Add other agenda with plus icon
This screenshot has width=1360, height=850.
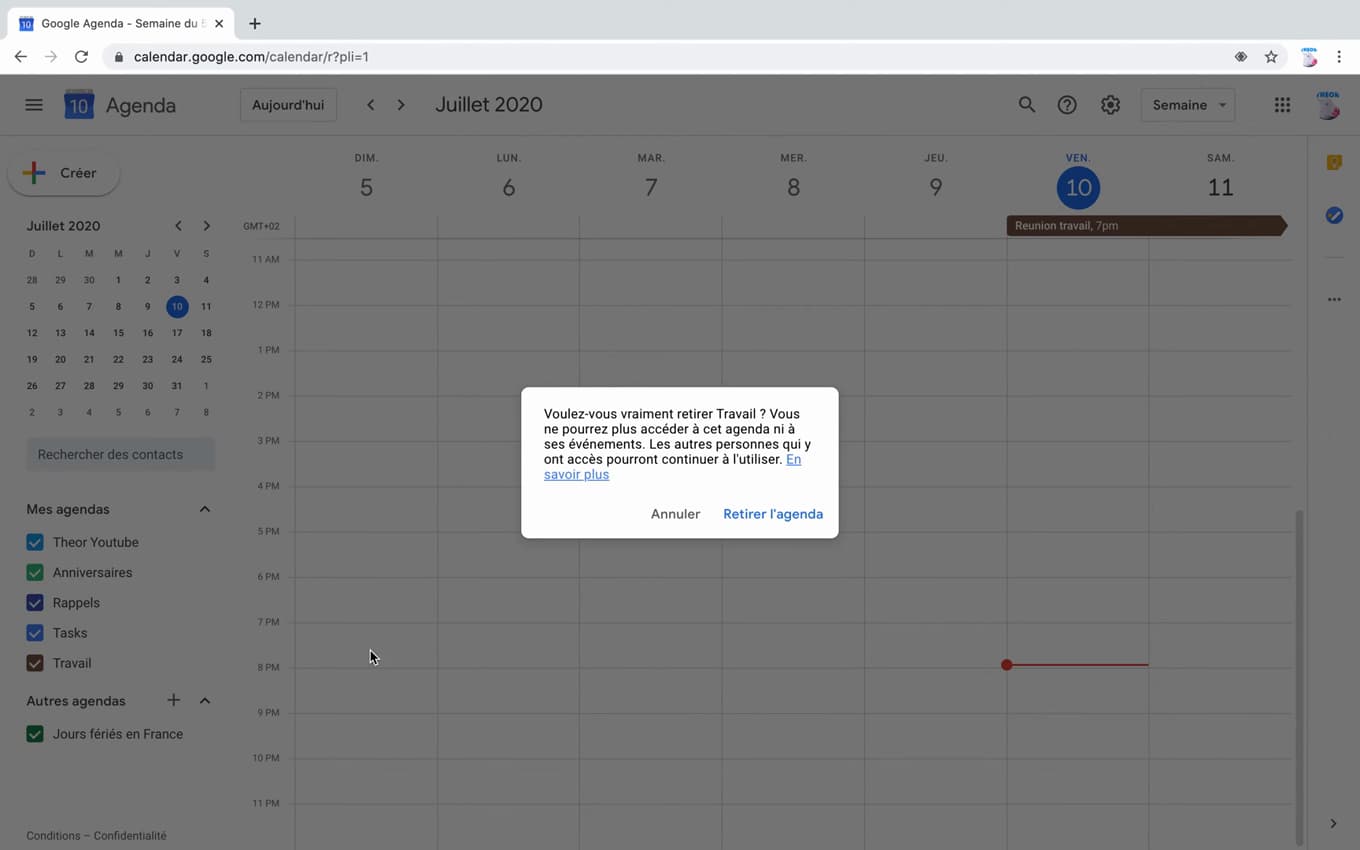coord(173,700)
